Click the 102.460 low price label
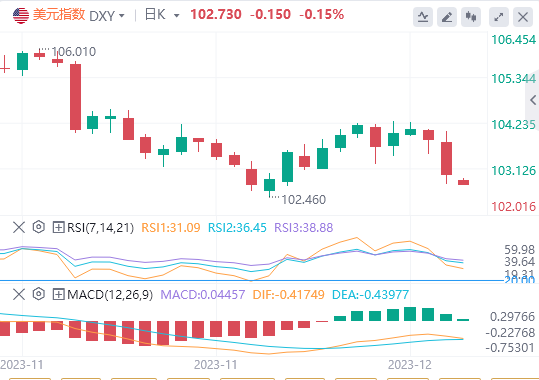 click(x=304, y=200)
